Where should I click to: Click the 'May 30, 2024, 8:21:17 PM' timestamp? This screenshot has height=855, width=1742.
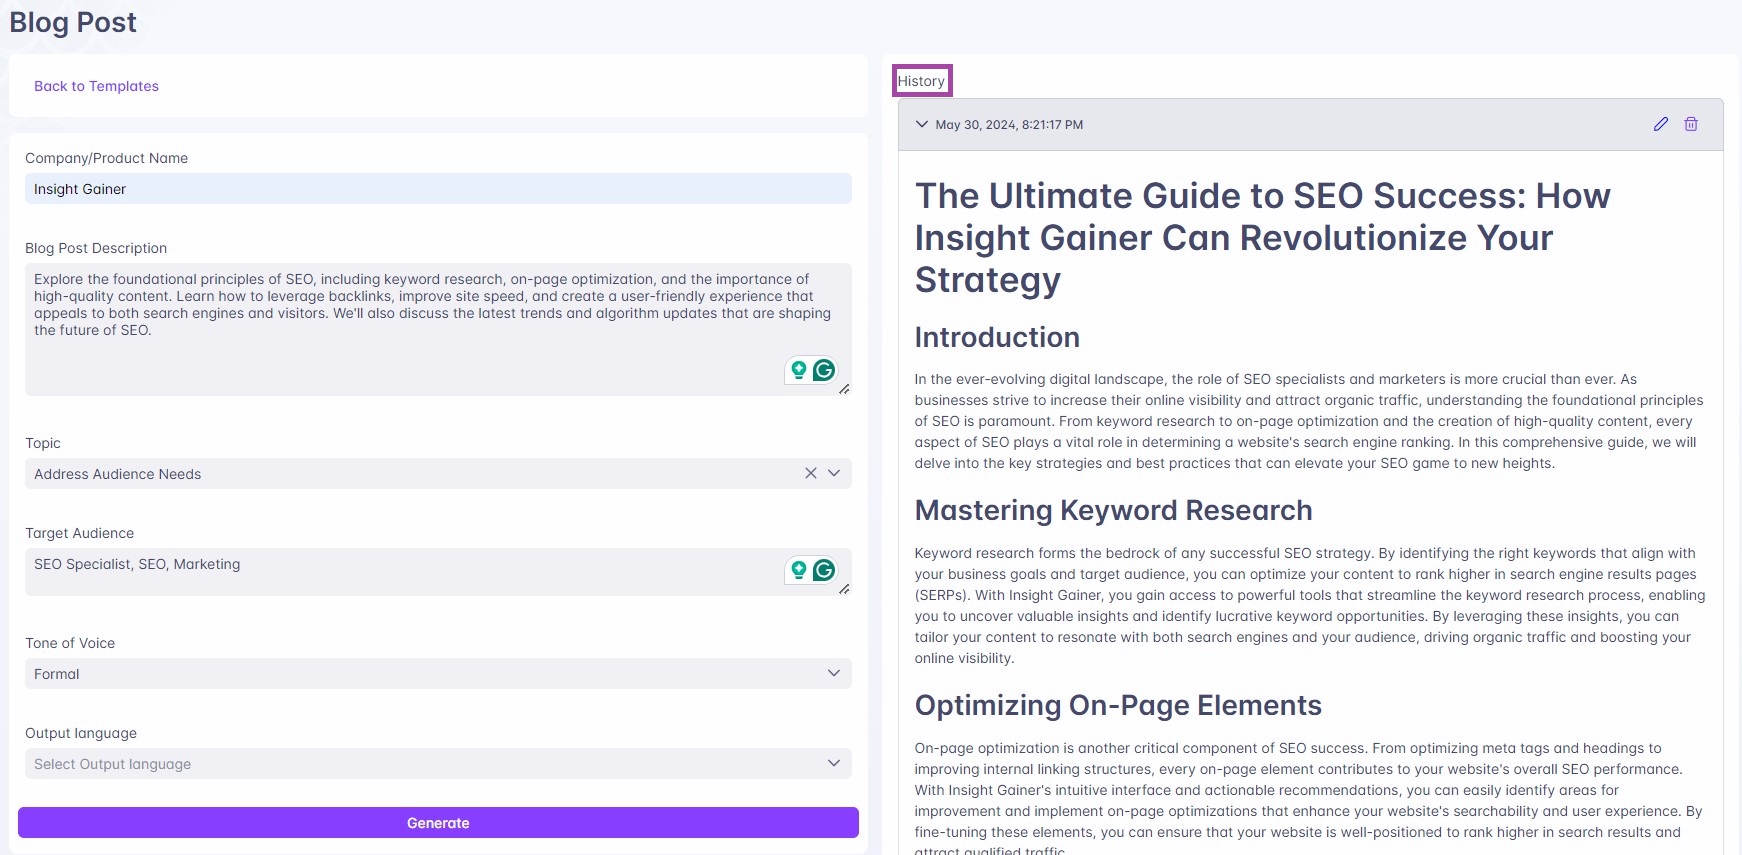(x=1009, y=125)
